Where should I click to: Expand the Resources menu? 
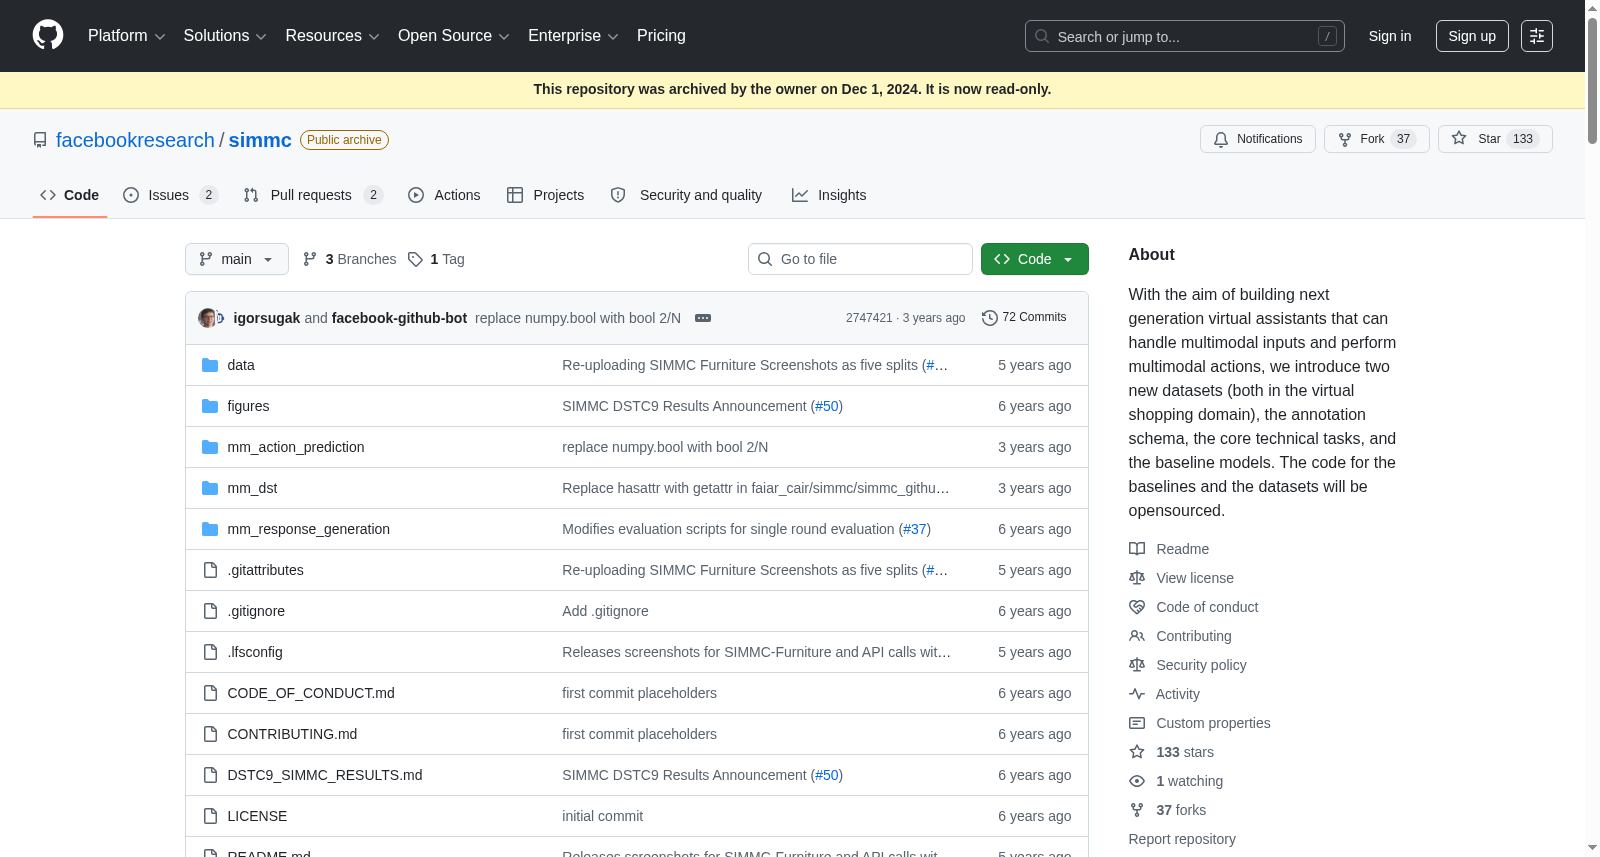pos(332,36)
